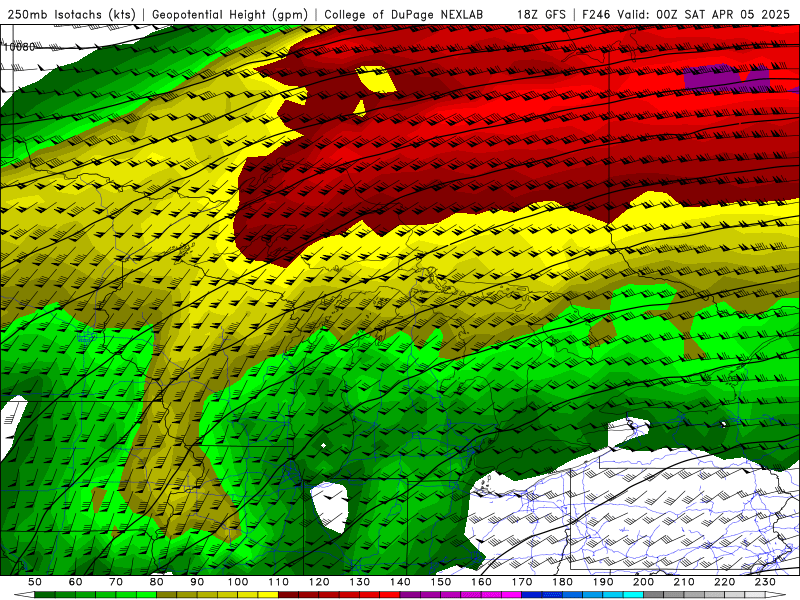Click the "70" value on the color scale

click(116, 582)
